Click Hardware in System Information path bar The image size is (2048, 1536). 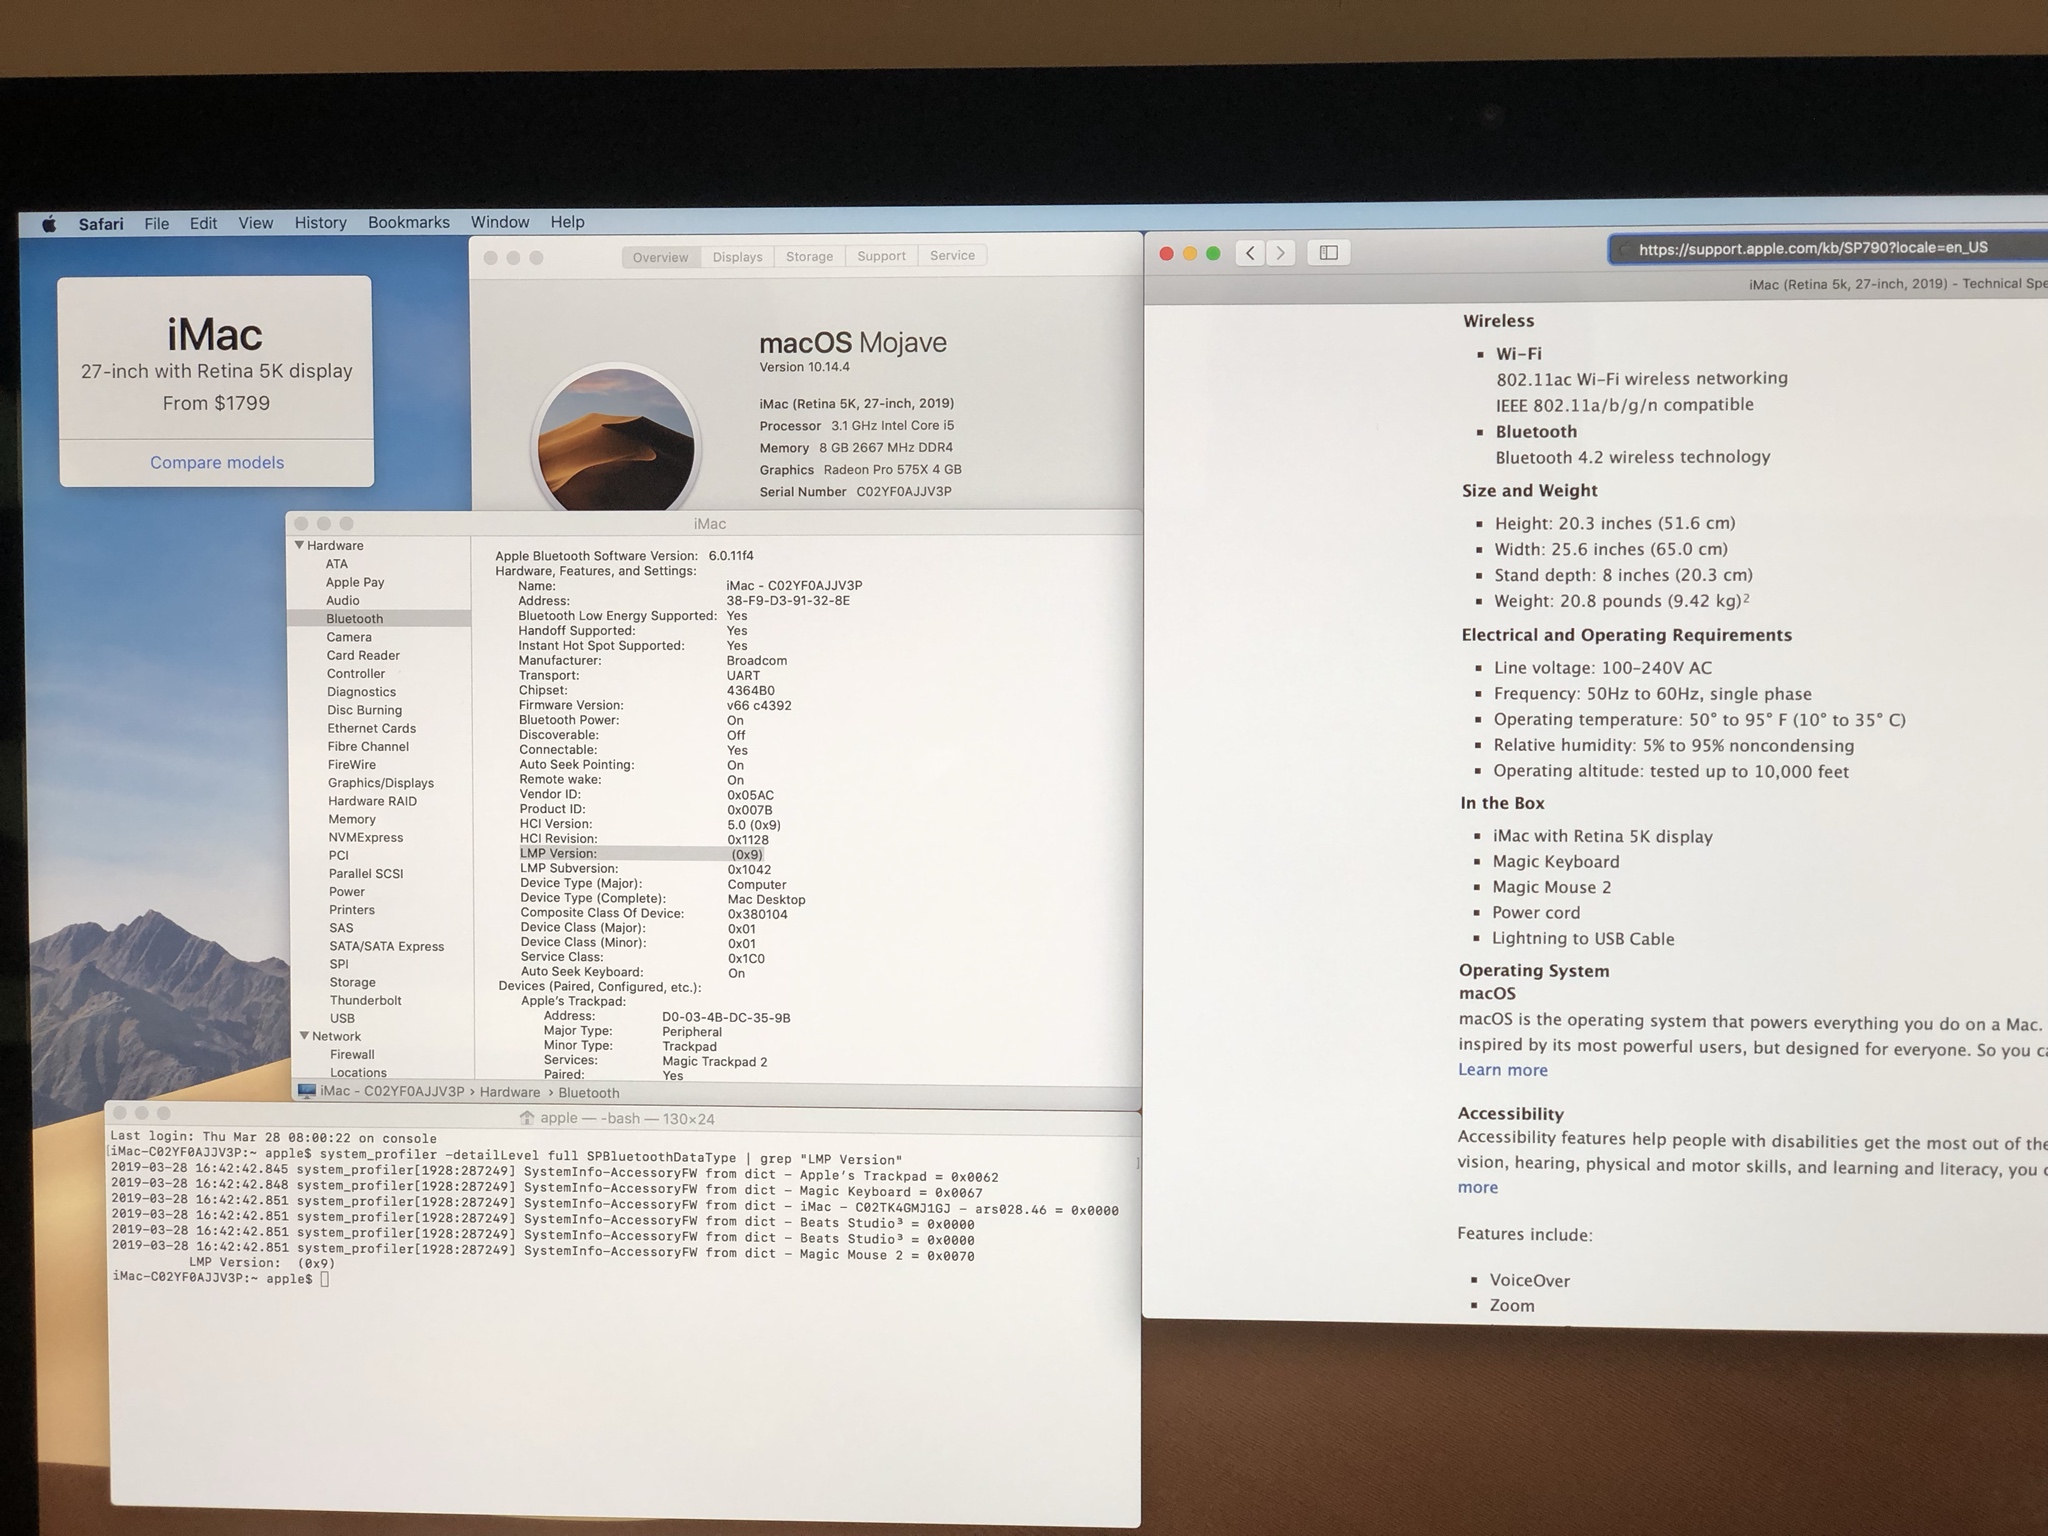[510, 1092]
